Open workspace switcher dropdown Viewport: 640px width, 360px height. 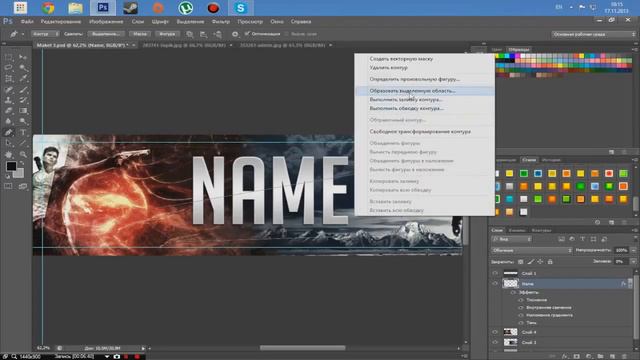(x=593, y=34)
